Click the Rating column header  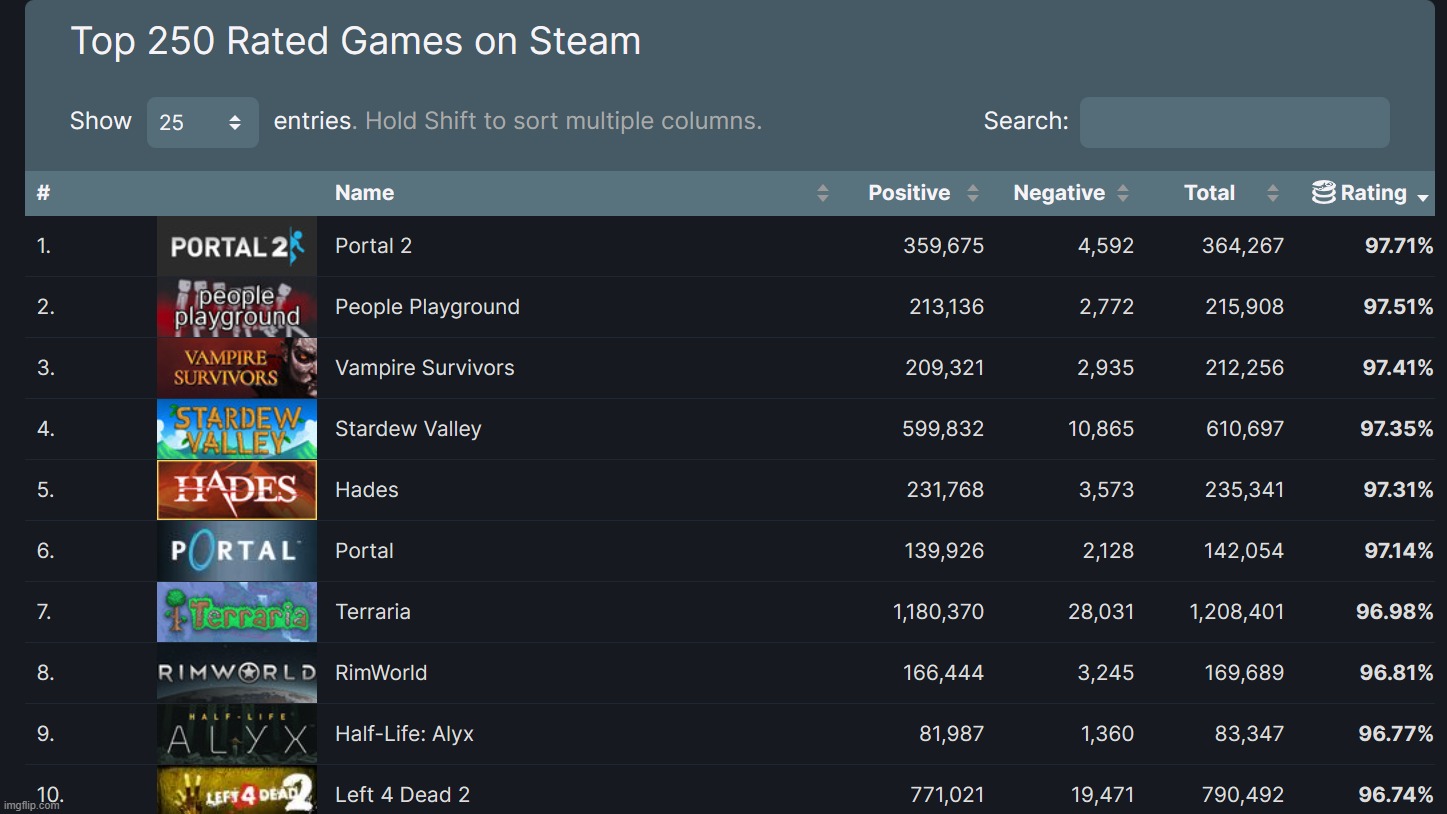1372,192
